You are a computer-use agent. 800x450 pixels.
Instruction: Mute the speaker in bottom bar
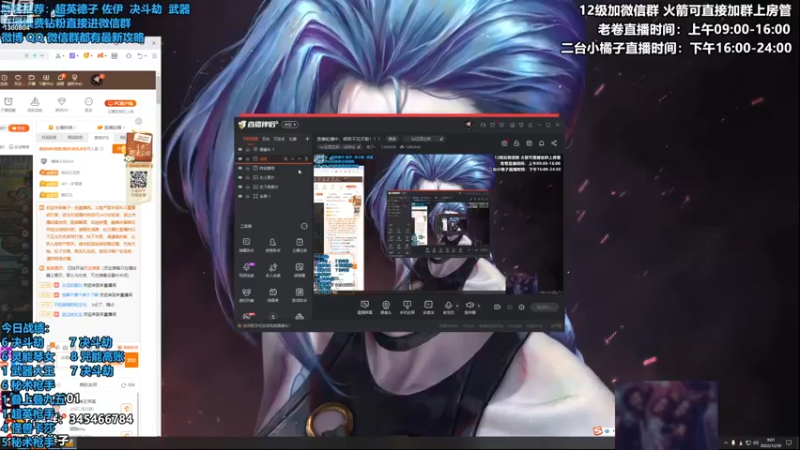tap(469, 307)
